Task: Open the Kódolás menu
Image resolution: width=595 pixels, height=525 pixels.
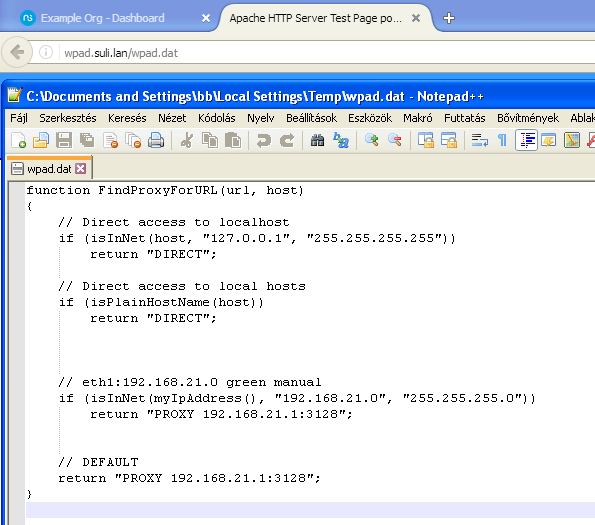Action: (x=217, y=118)
